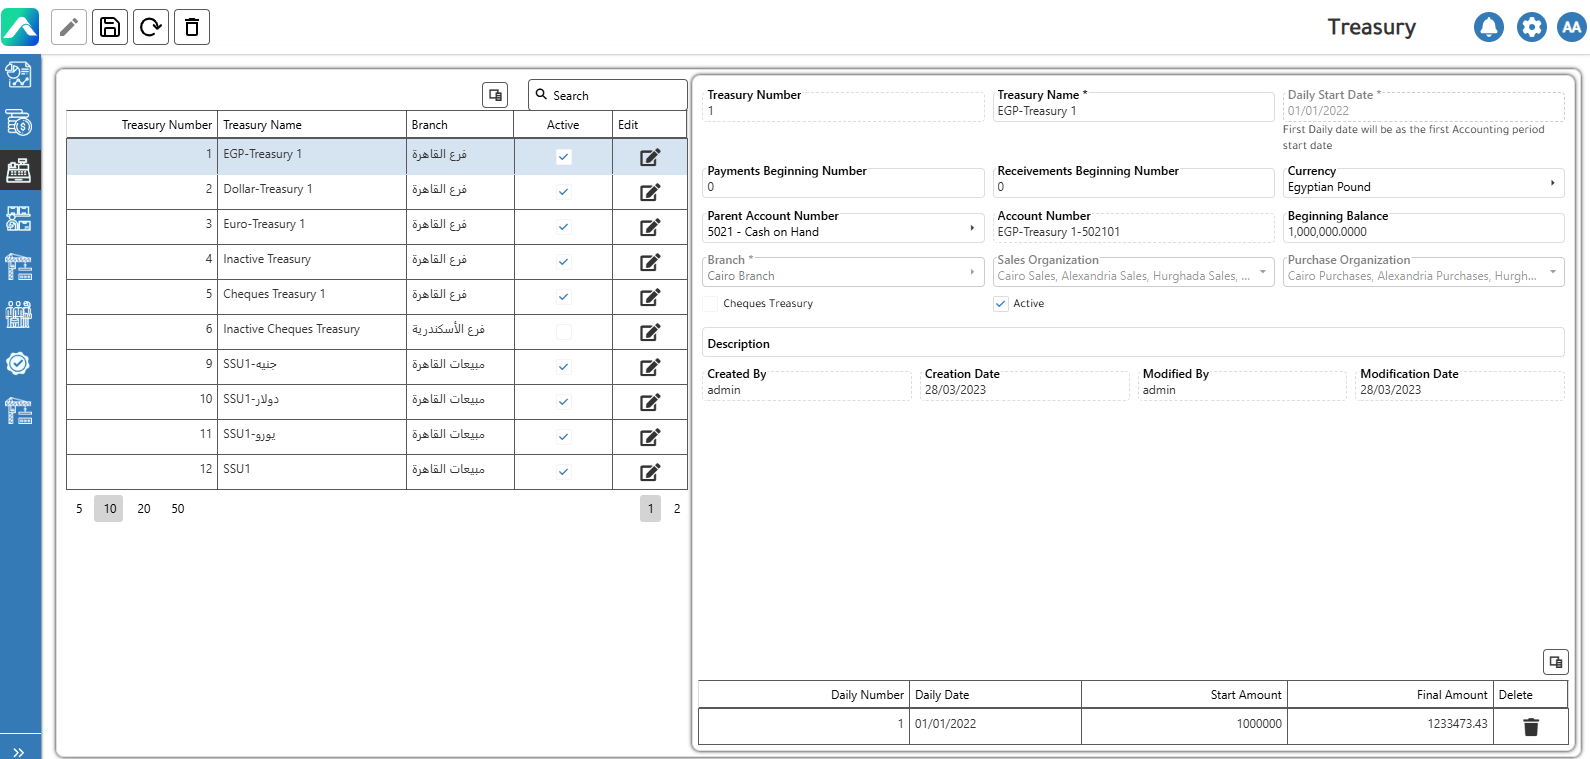Toggle Active checkbox for Inactive Cheques Treasury row
1590x759 pixels.
[564, 332]
